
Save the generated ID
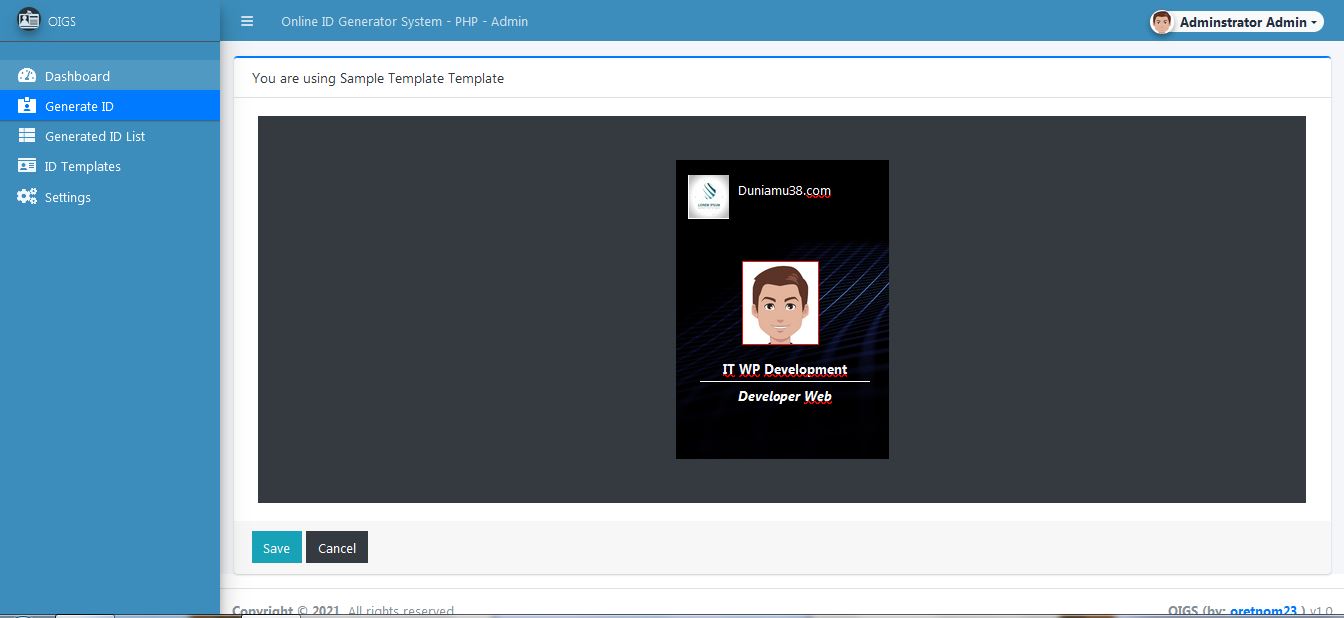pyautogui.click(x=276, y=547)
